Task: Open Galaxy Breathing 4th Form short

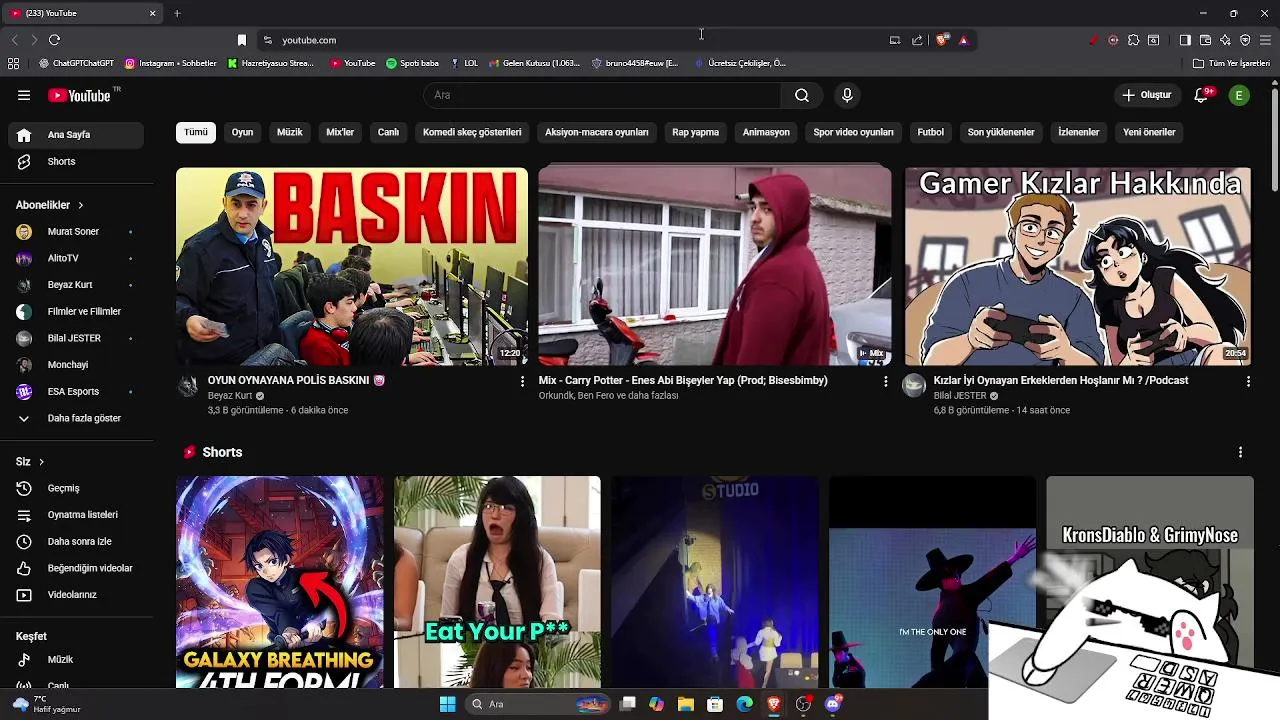Action: (x=279, y=582)
